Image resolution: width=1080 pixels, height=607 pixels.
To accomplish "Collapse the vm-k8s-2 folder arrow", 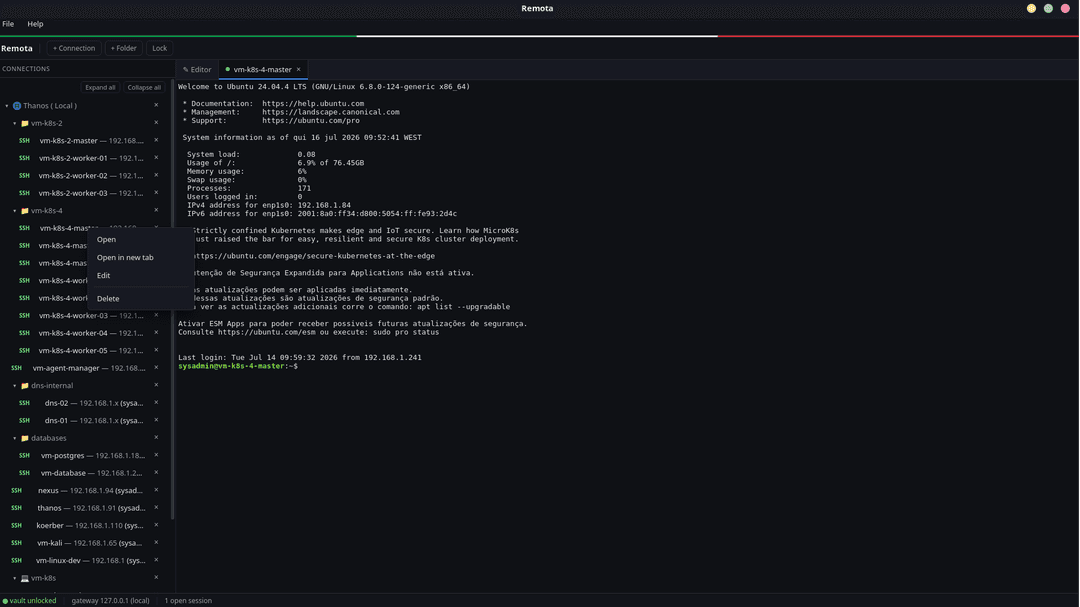I will coord(14,123).
